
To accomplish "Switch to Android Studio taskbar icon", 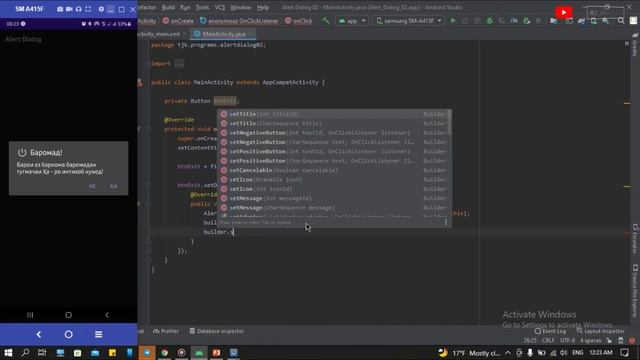I will click(x=199, y=353).
